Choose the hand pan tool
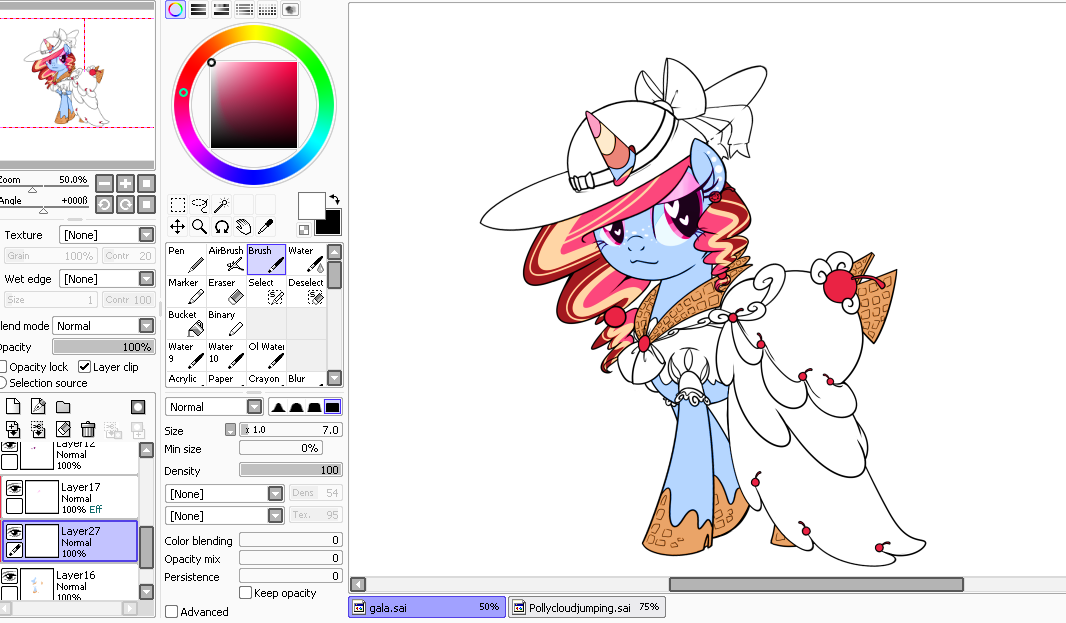Viewport: 1066px width, 623px height. pos(243,226)
